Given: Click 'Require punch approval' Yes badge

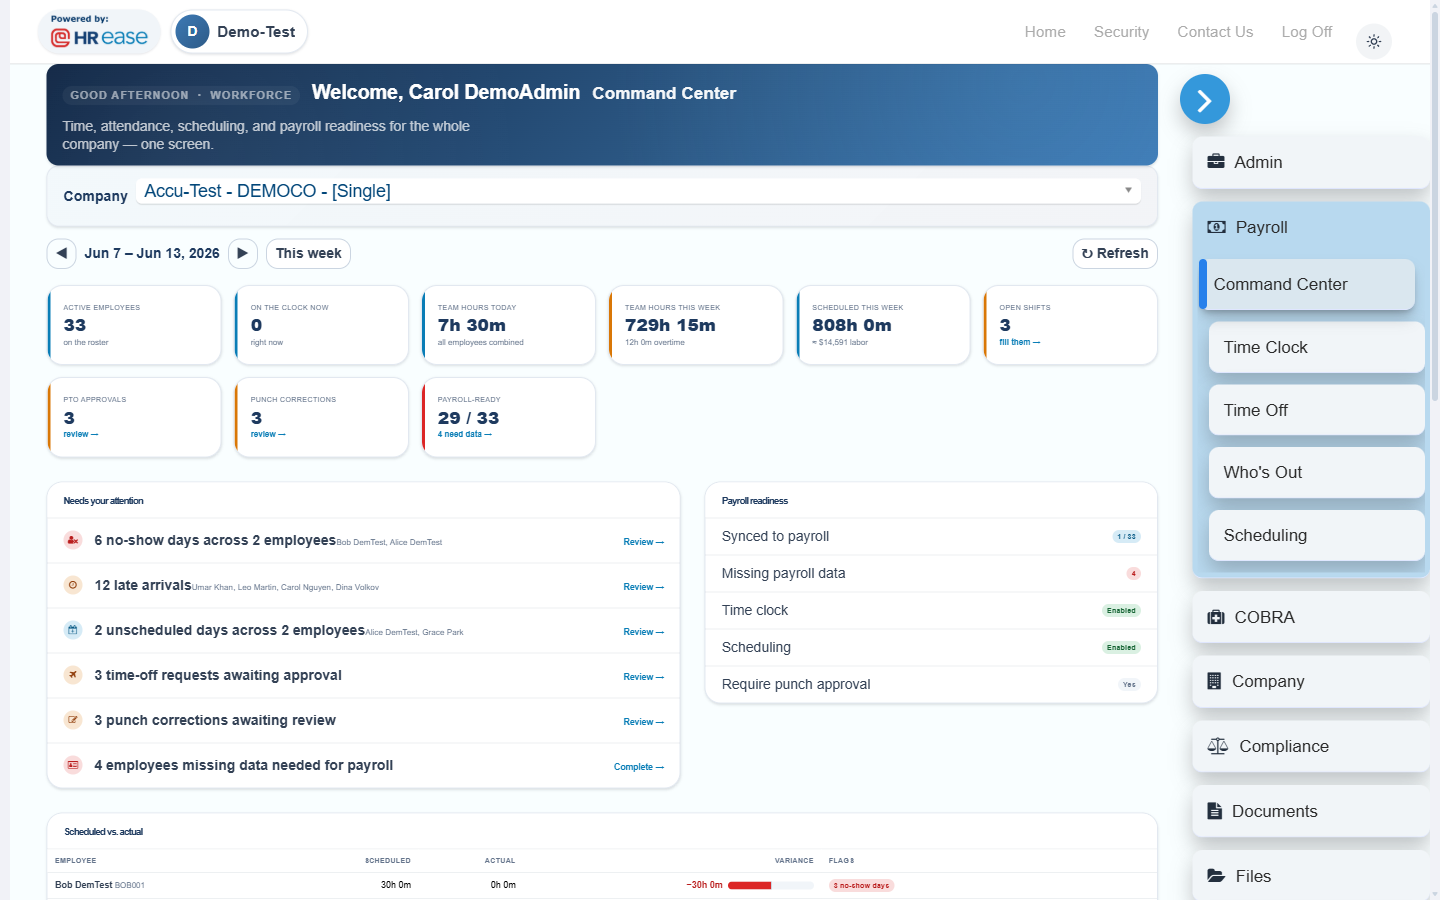Looking at the screenshot, I should [1129, 684].
